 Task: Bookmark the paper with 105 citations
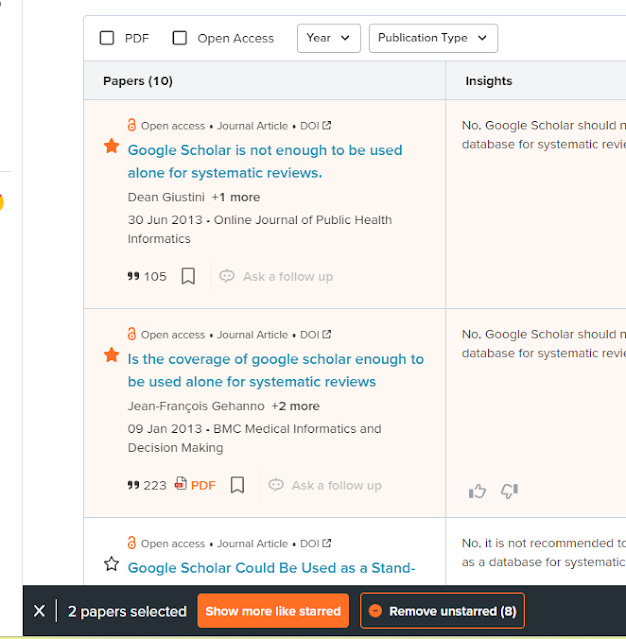pyautogui.click(x=188, y=276)
